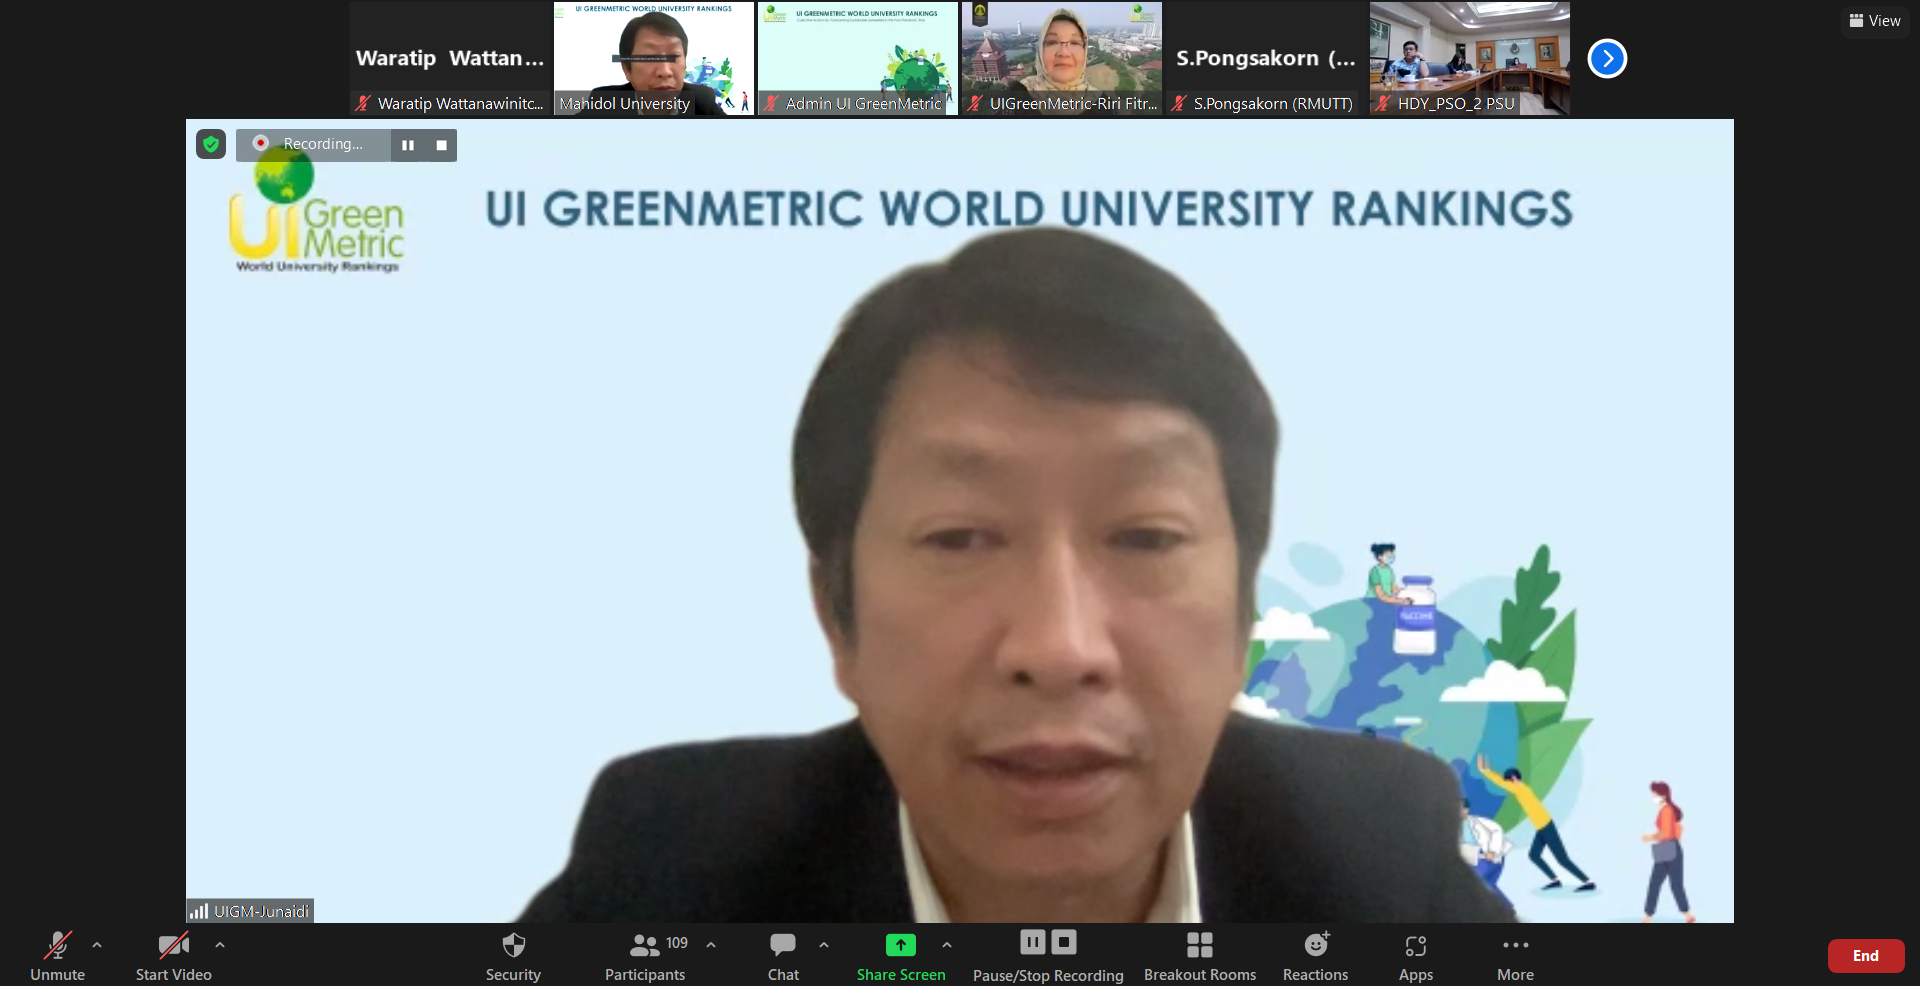The image size is (1920, 986).
Task: Expand the Participants chevron
Action: point(710,945)
